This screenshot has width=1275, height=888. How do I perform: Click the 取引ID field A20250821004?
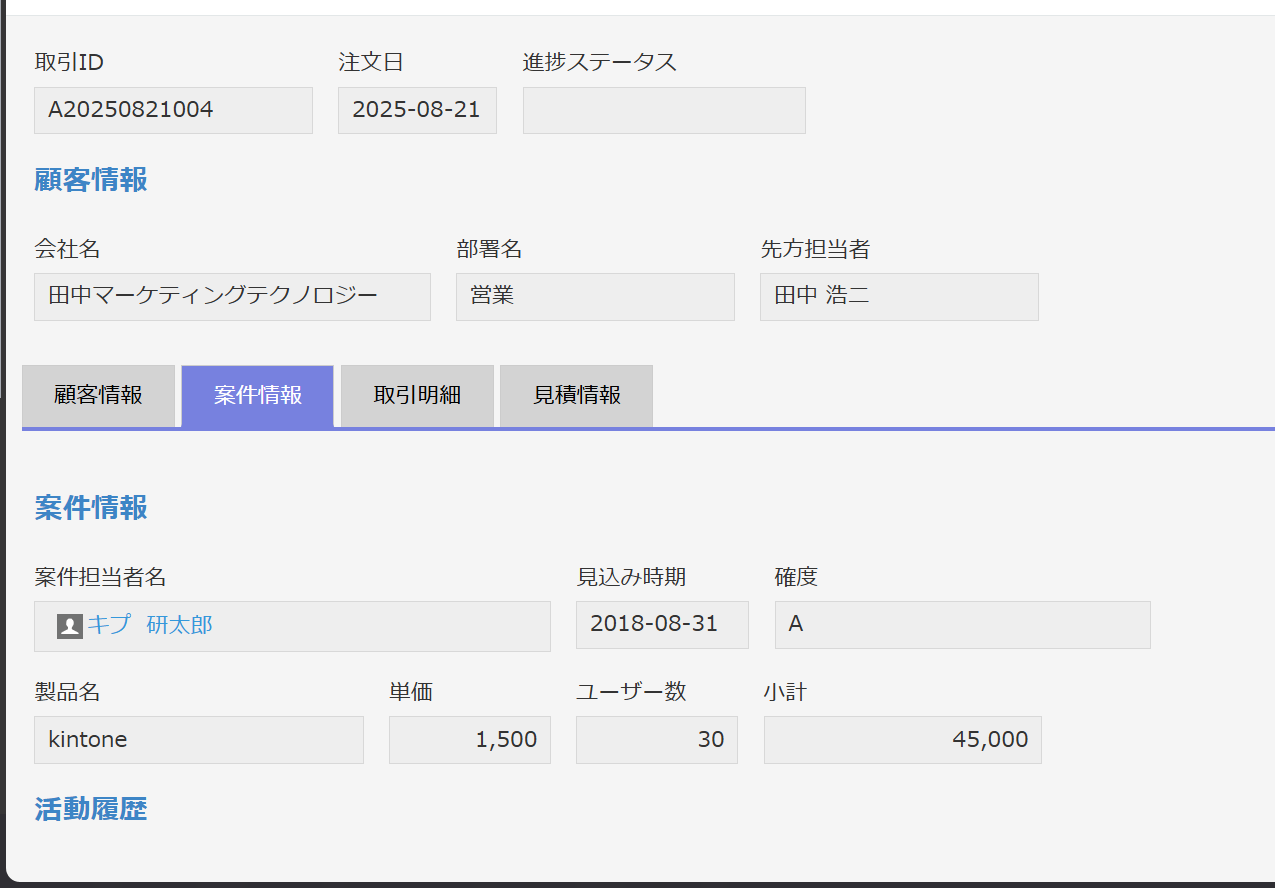pyautogui.click(x=173, y=110)
